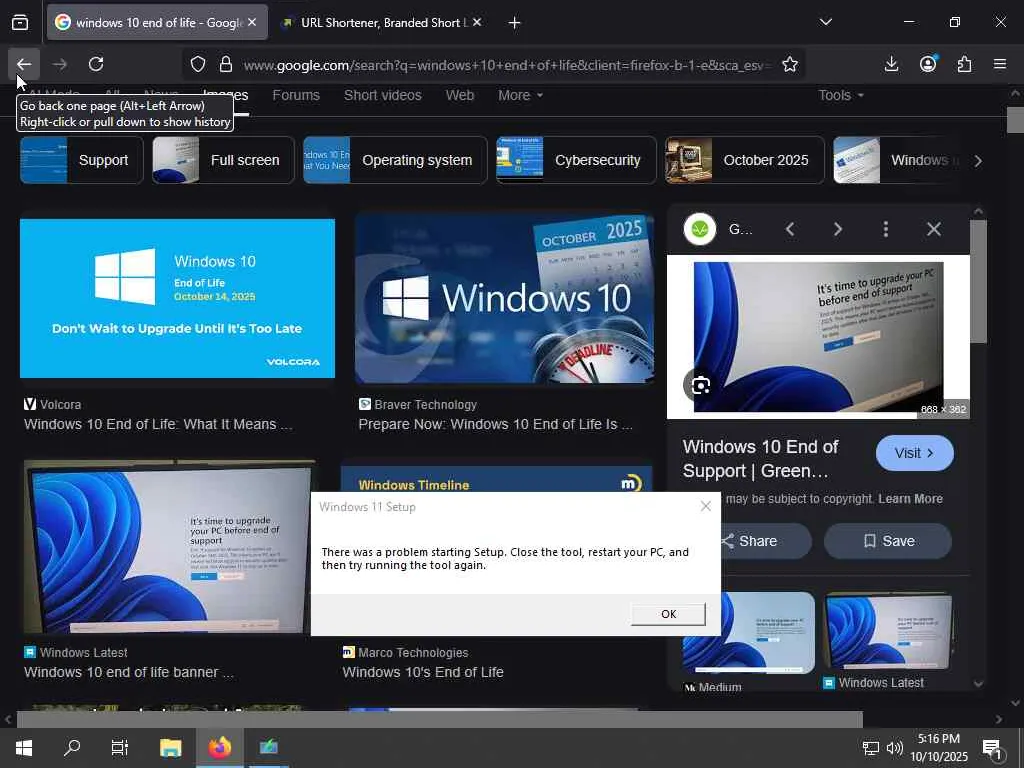Viewport: 1024px width, 768px height.
Task: Switch to the URL Shortener tab
Action: point(381,22)
